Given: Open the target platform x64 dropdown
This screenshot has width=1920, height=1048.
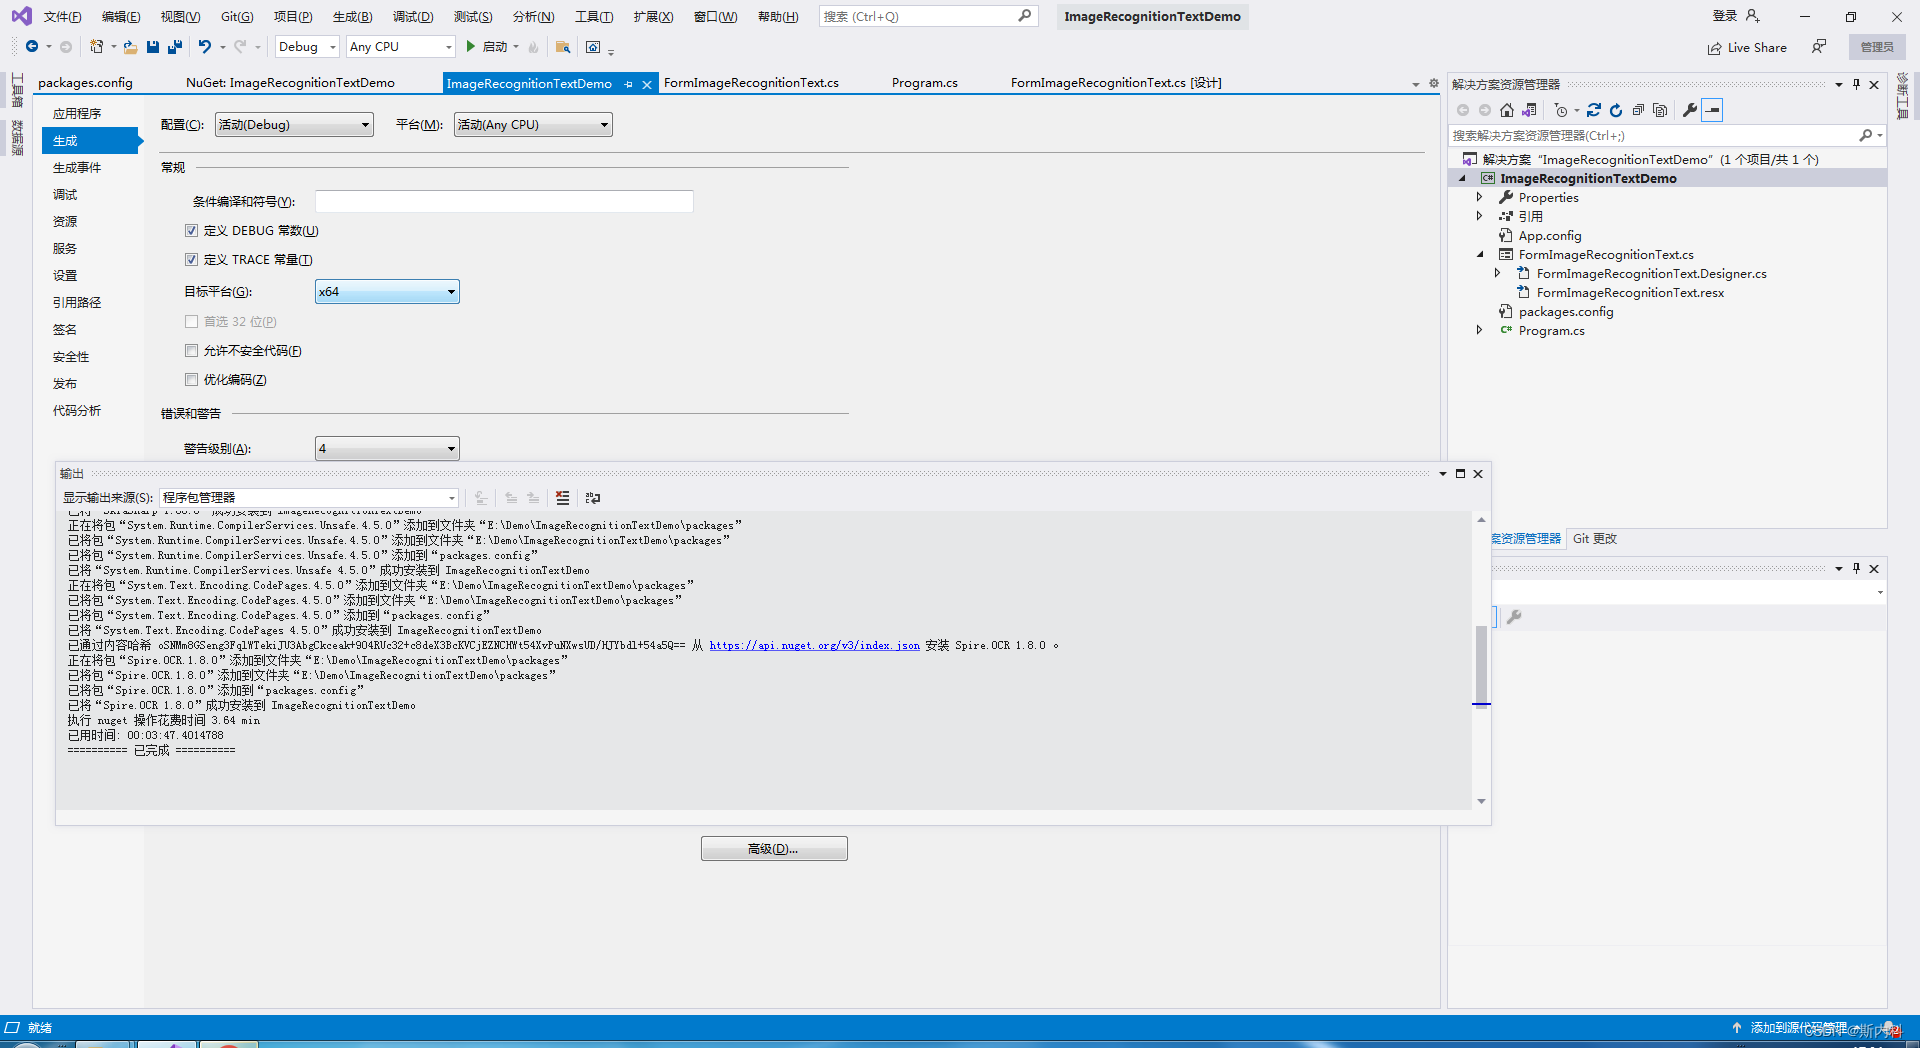Looking at the screenshot, I should (x=387, y=291).
